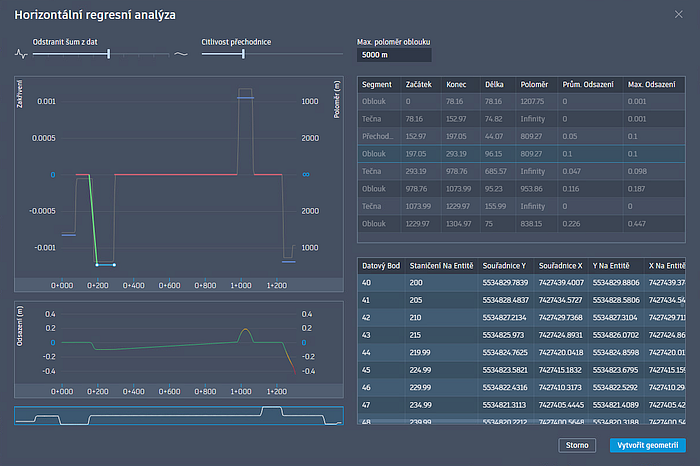This screenshot has width=700, height=466.
Task: Sort by the Segment column header
Action: pyautogui.click(x=377, y=85)
